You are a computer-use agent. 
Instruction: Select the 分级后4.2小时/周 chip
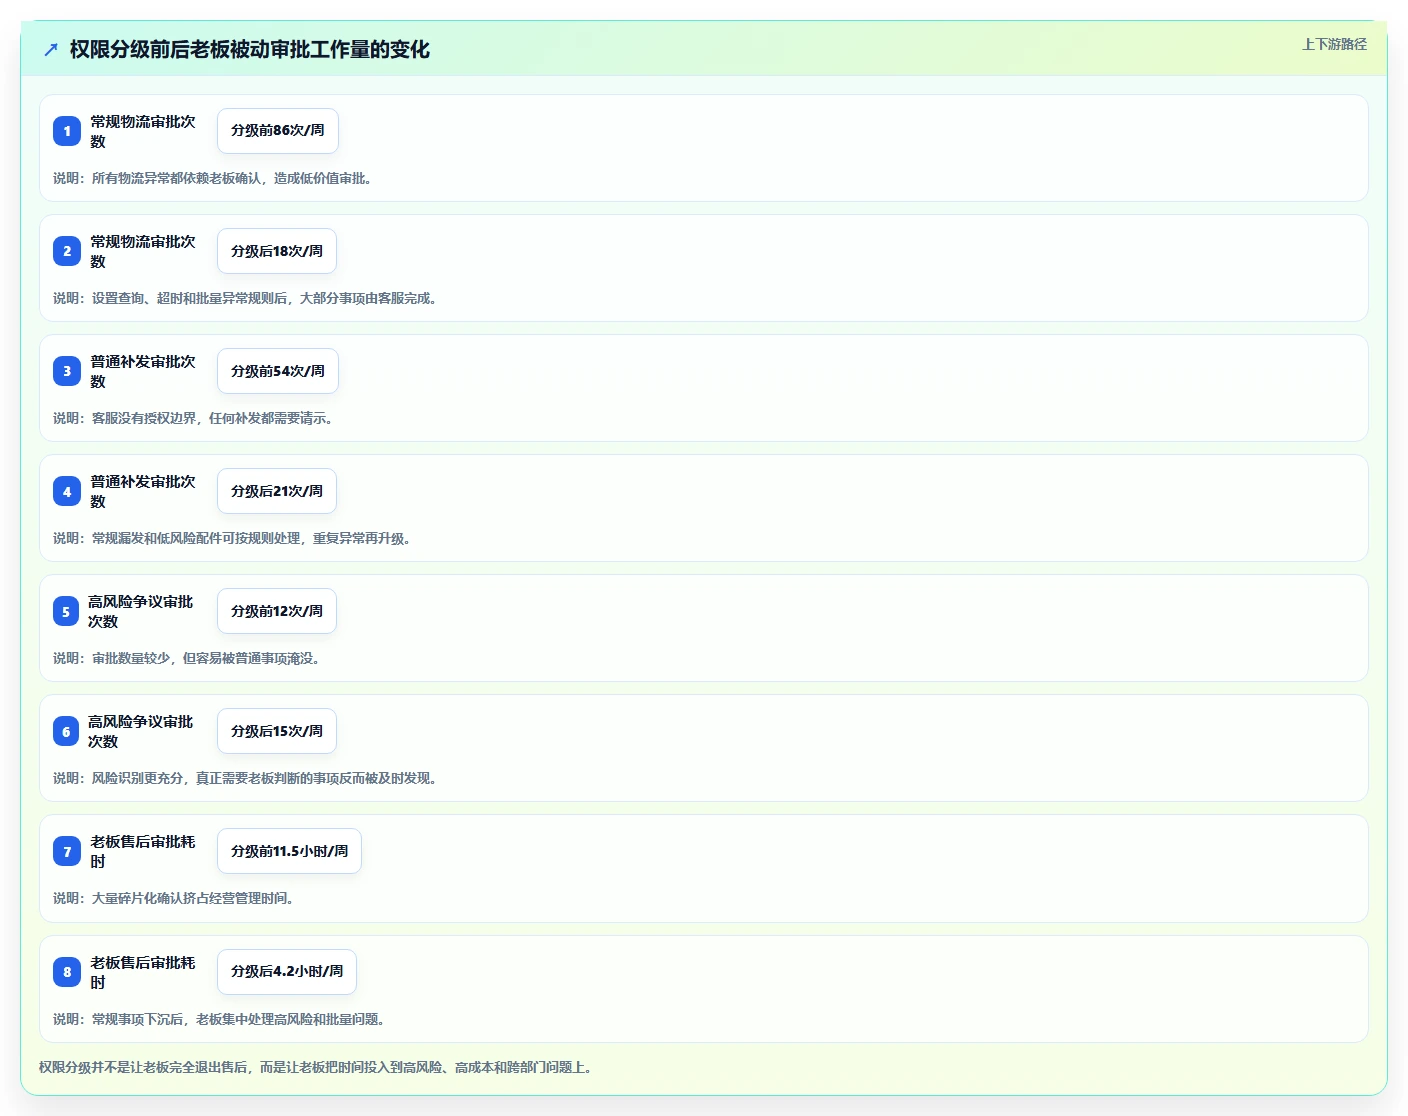pyautogui.click(x=287, y=971)
